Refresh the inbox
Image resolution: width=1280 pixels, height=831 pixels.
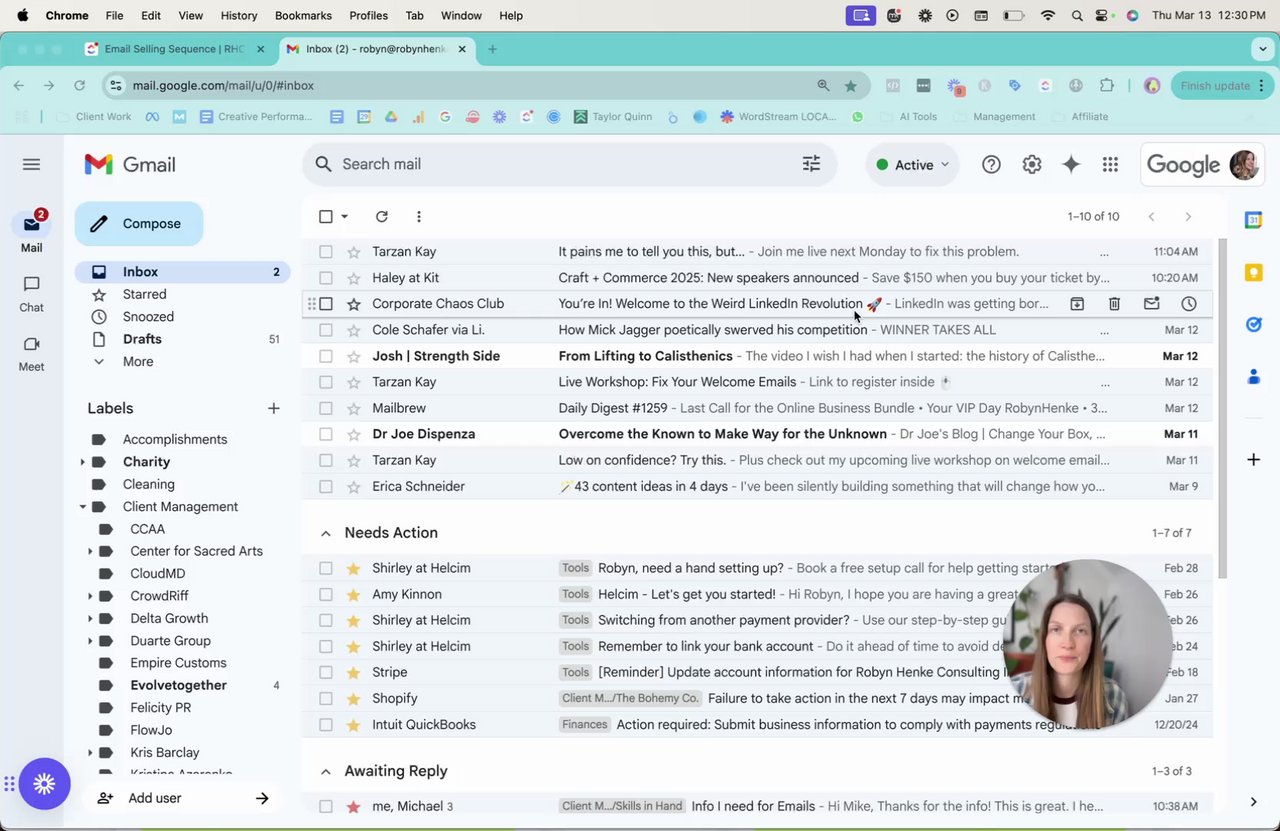pos(381,216)
